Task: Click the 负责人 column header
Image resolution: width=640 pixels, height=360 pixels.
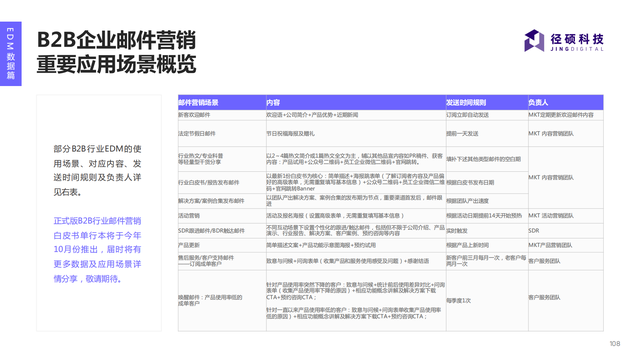Action: tap(538, 102)
